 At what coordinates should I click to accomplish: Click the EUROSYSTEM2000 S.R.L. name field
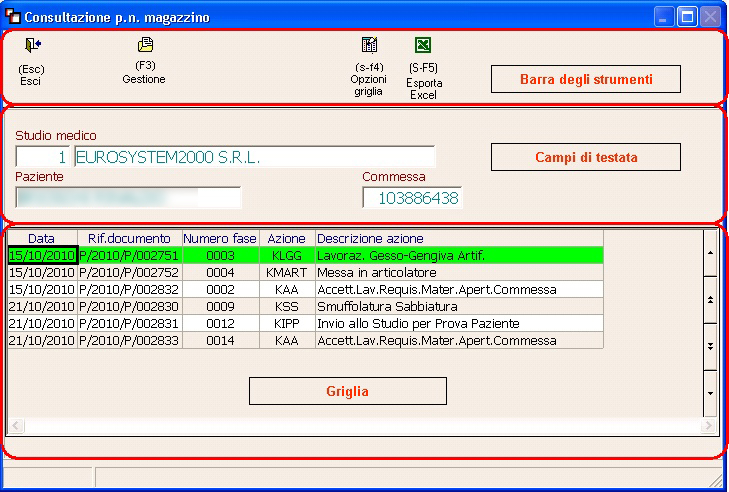(255, 157)
